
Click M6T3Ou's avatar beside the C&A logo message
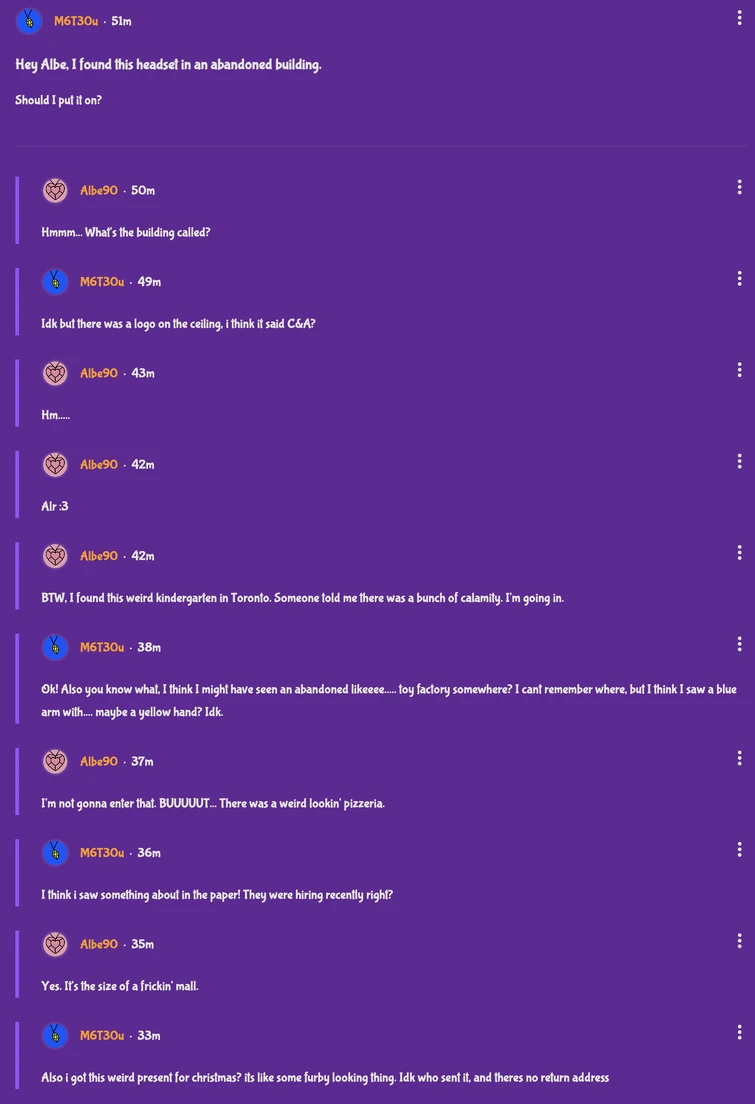[55, 281]
